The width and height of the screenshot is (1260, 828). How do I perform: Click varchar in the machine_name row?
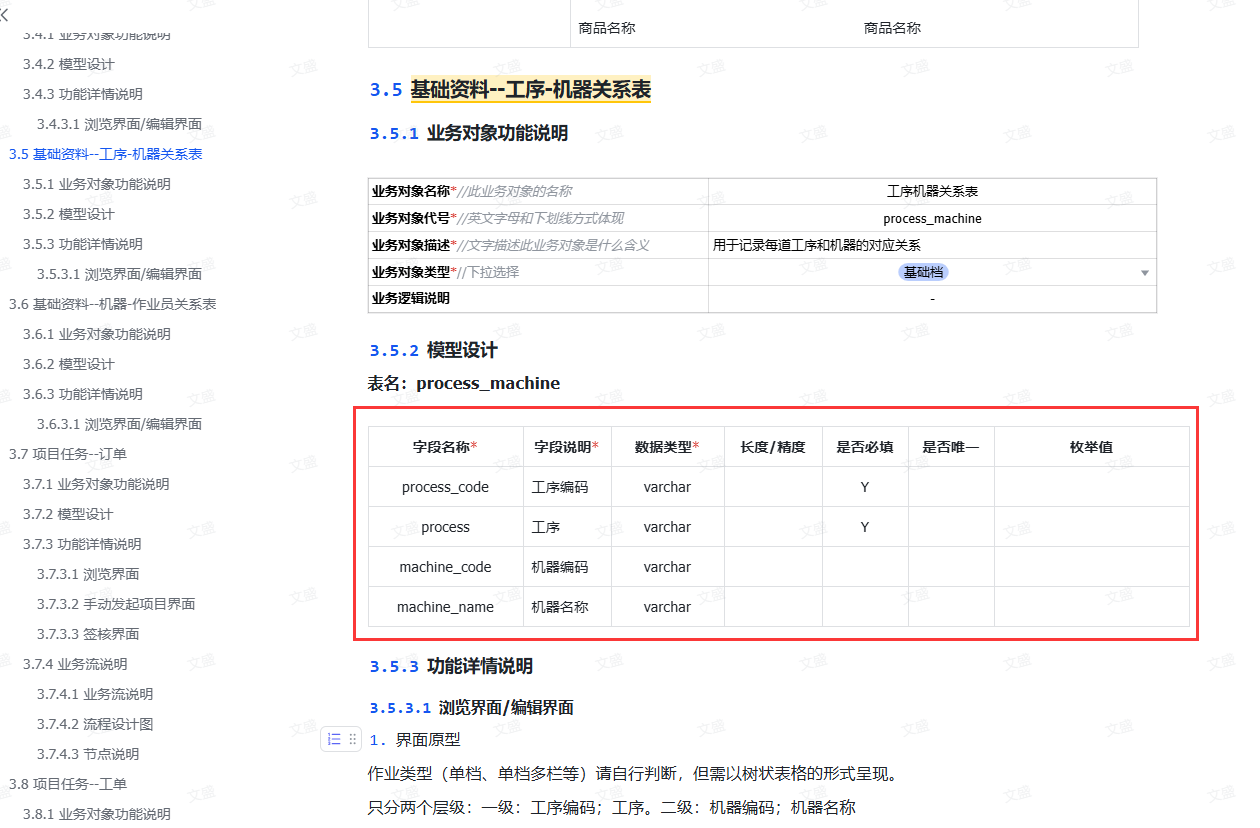[x=667, y=607]
